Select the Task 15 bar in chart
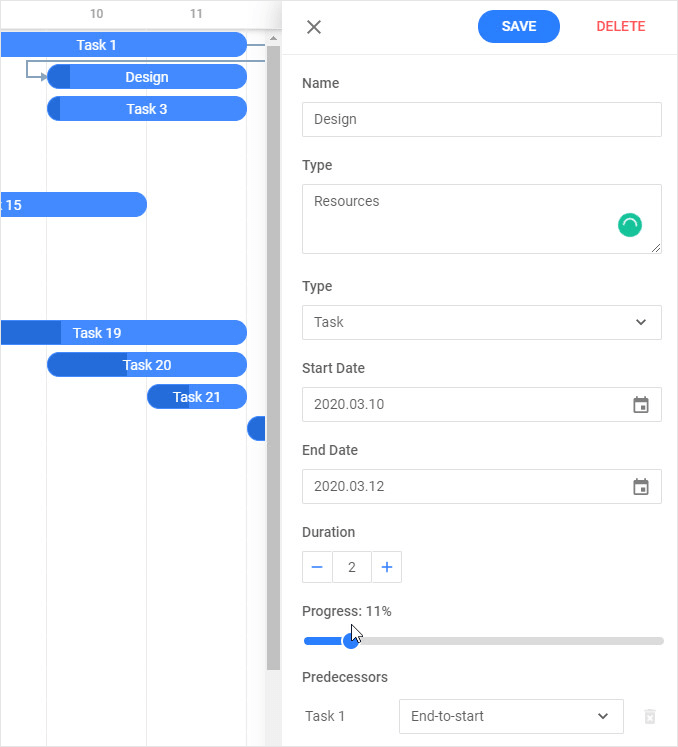 (73, 205)
